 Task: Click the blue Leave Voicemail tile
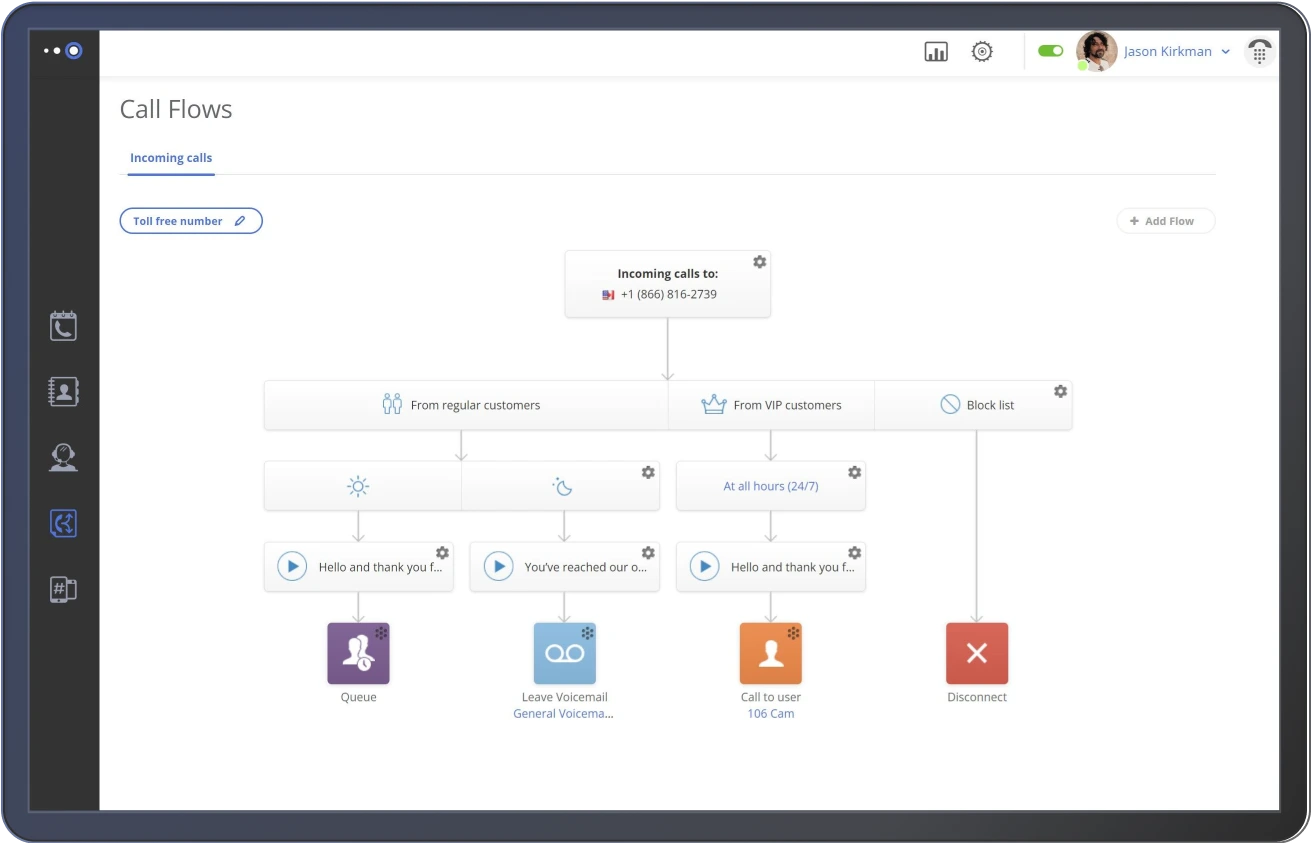564,654
